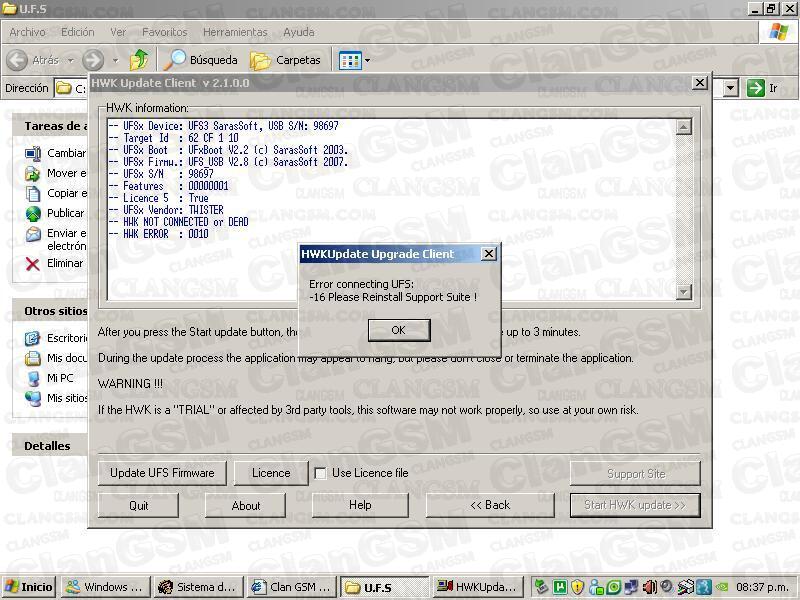Click the yellow up-folder toolbar icon

pos(138,59)
